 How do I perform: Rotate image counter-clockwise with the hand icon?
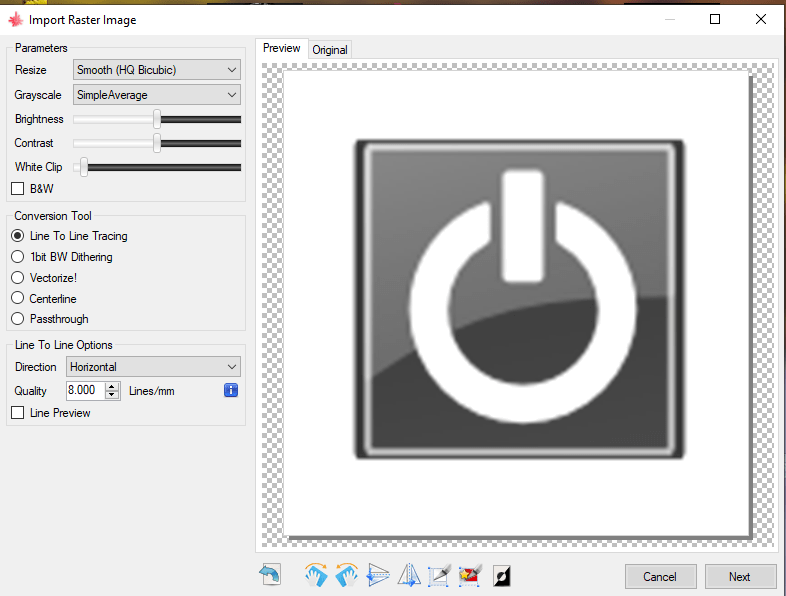(x=347, y=575)
